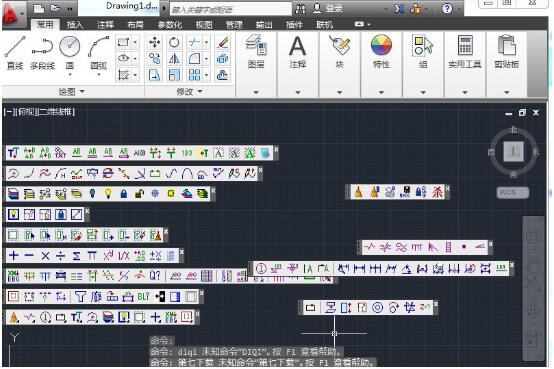The width and height of the screenshot is (554, 369).
Task: Switch to the 视图 ribbon tab
Action: pyautogui.click(x=204, y=24)
